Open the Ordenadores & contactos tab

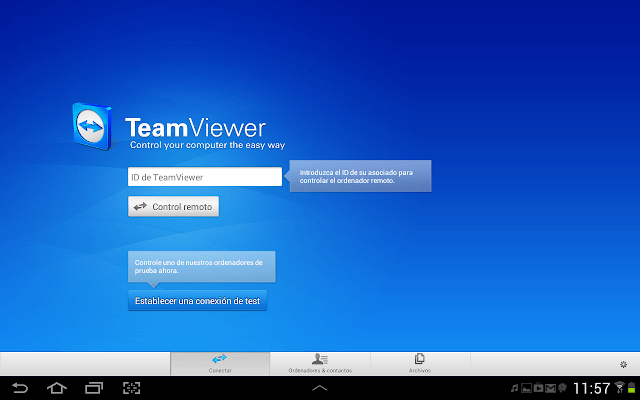(320, 363)
